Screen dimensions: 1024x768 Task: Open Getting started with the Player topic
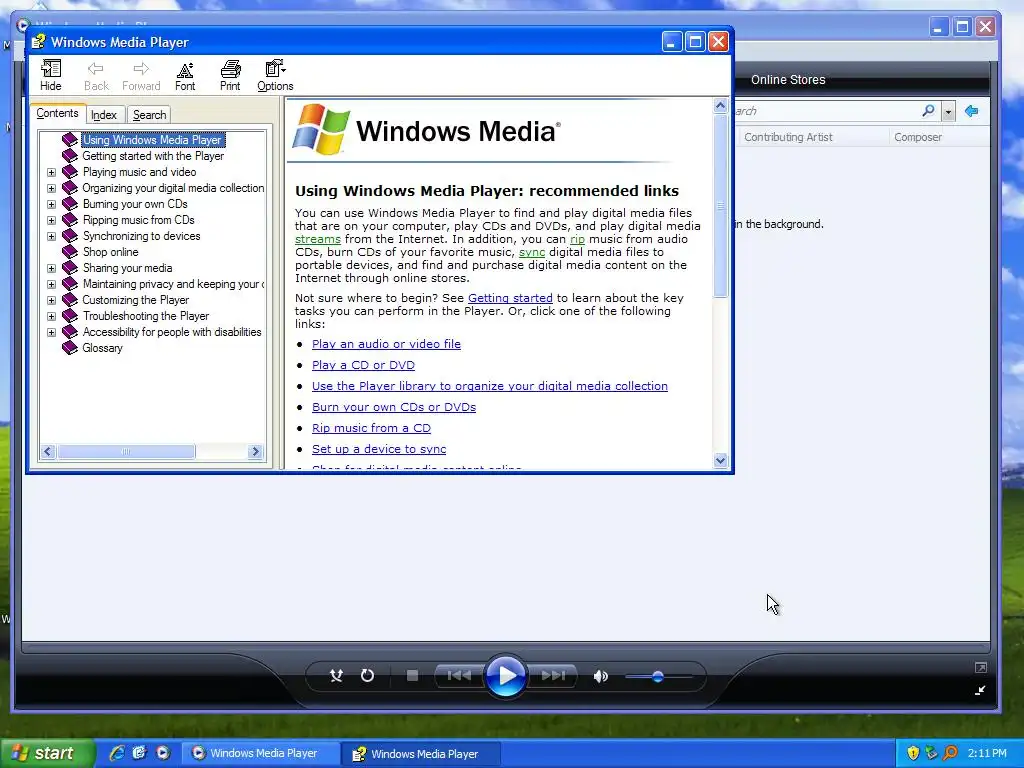point(153,156)
